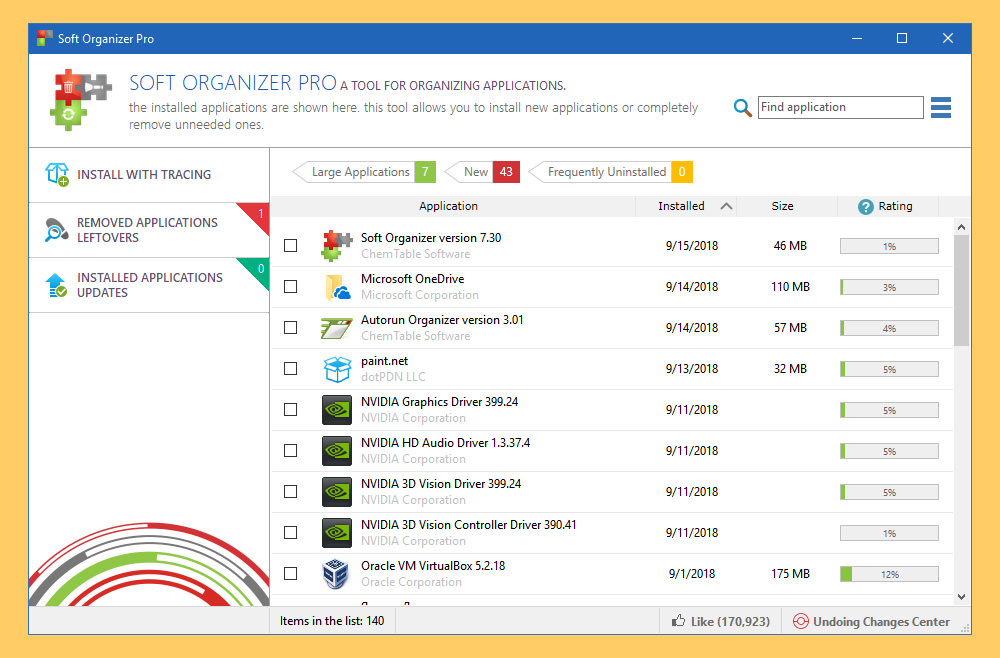Open Installed Applications Updates section
The image size is (1000, 658).
(x=149, y=285)
